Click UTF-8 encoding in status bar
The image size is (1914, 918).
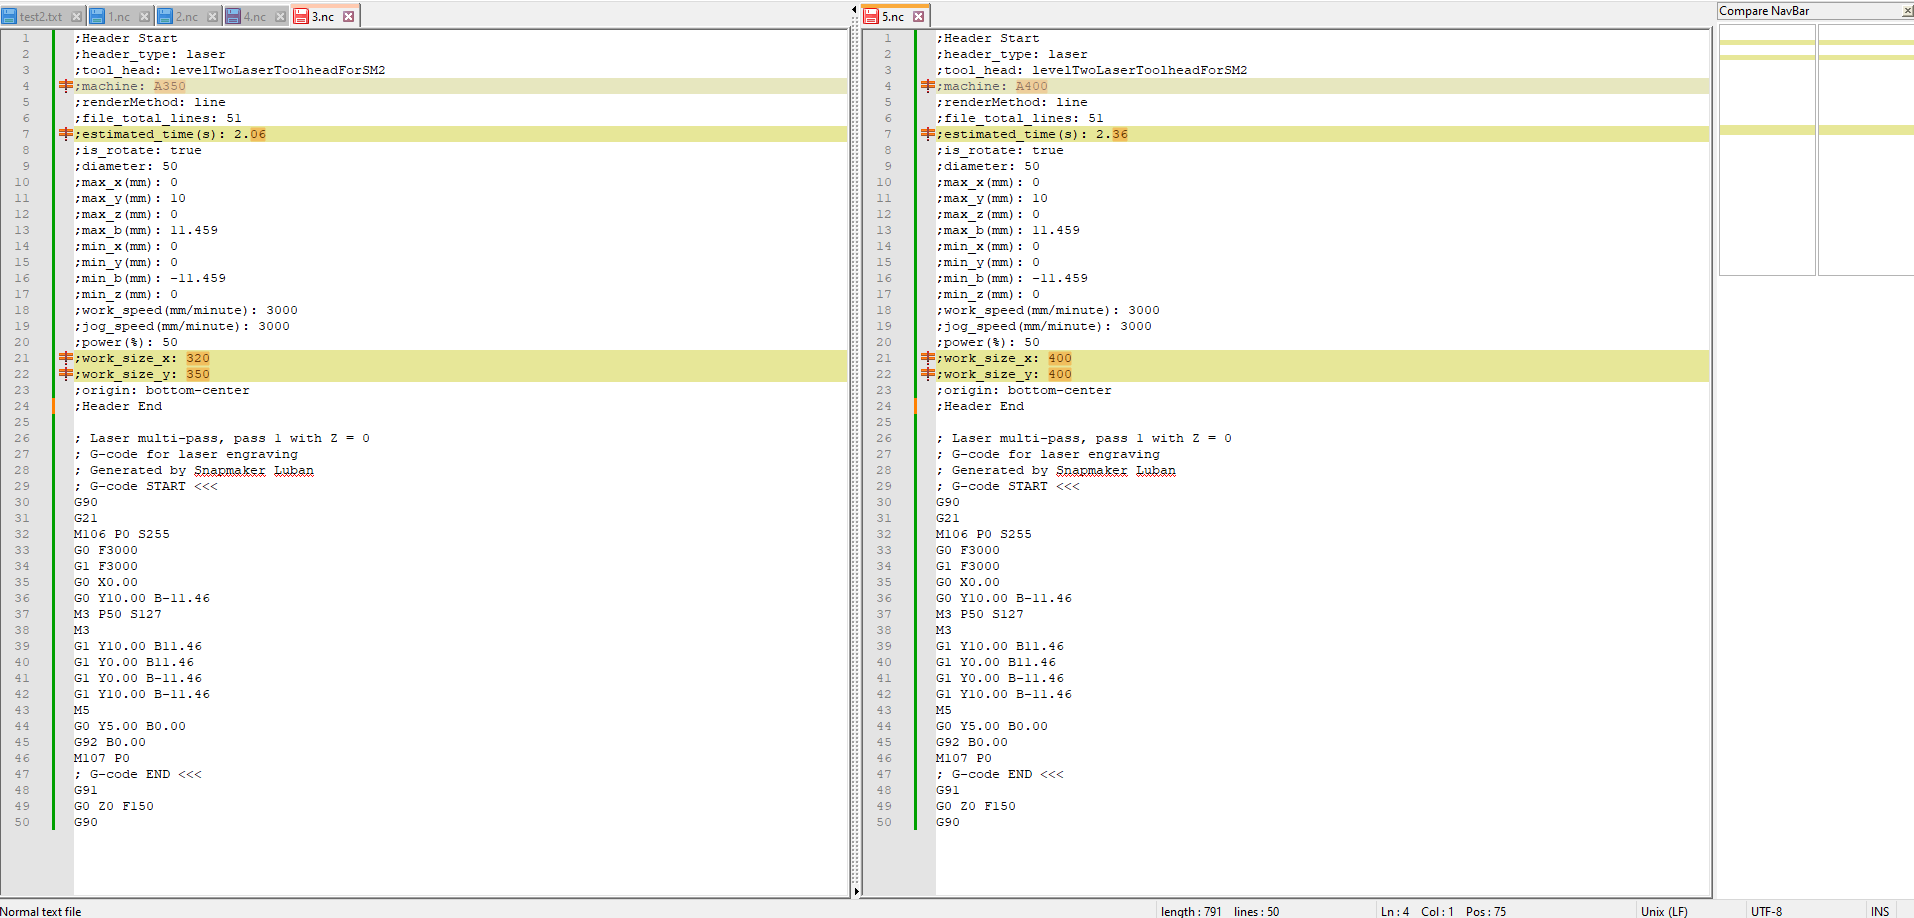1766,911
